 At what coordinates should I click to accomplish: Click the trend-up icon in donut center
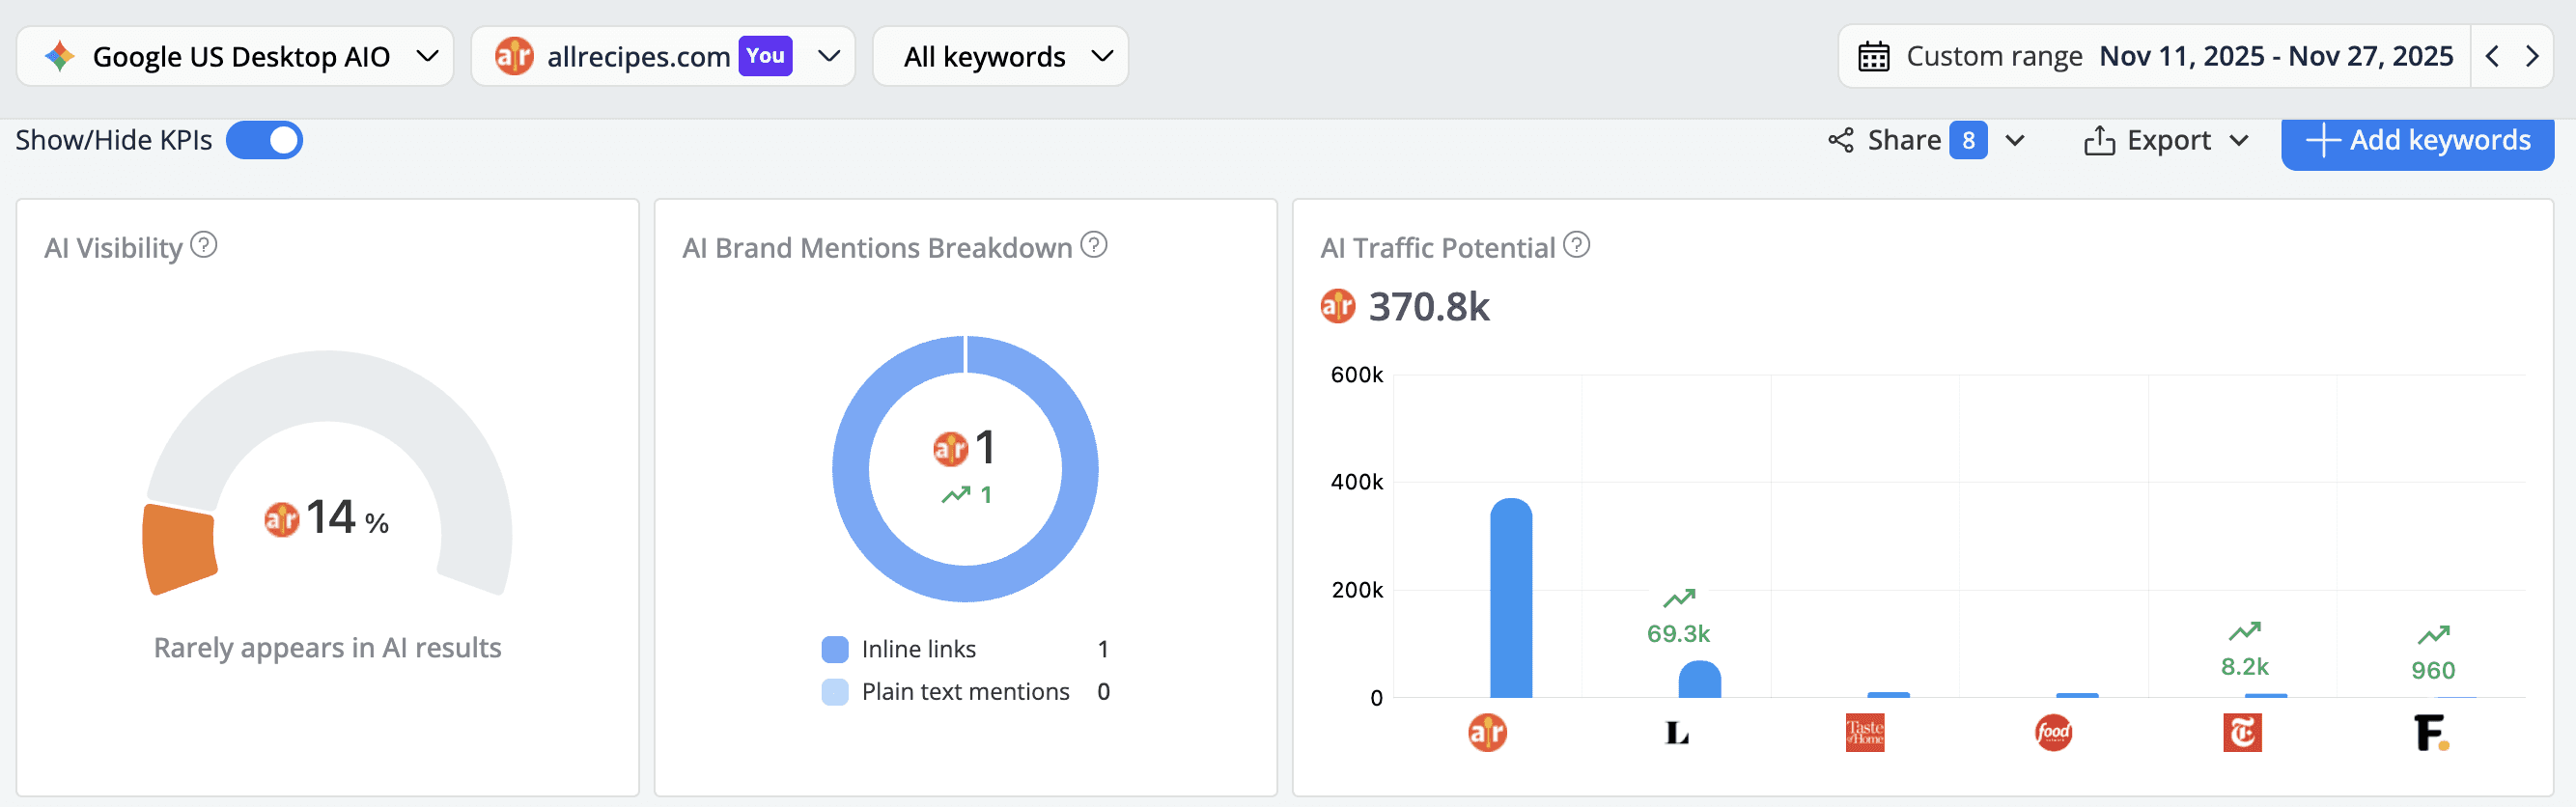pyautogui.click(x=955, y=495)
